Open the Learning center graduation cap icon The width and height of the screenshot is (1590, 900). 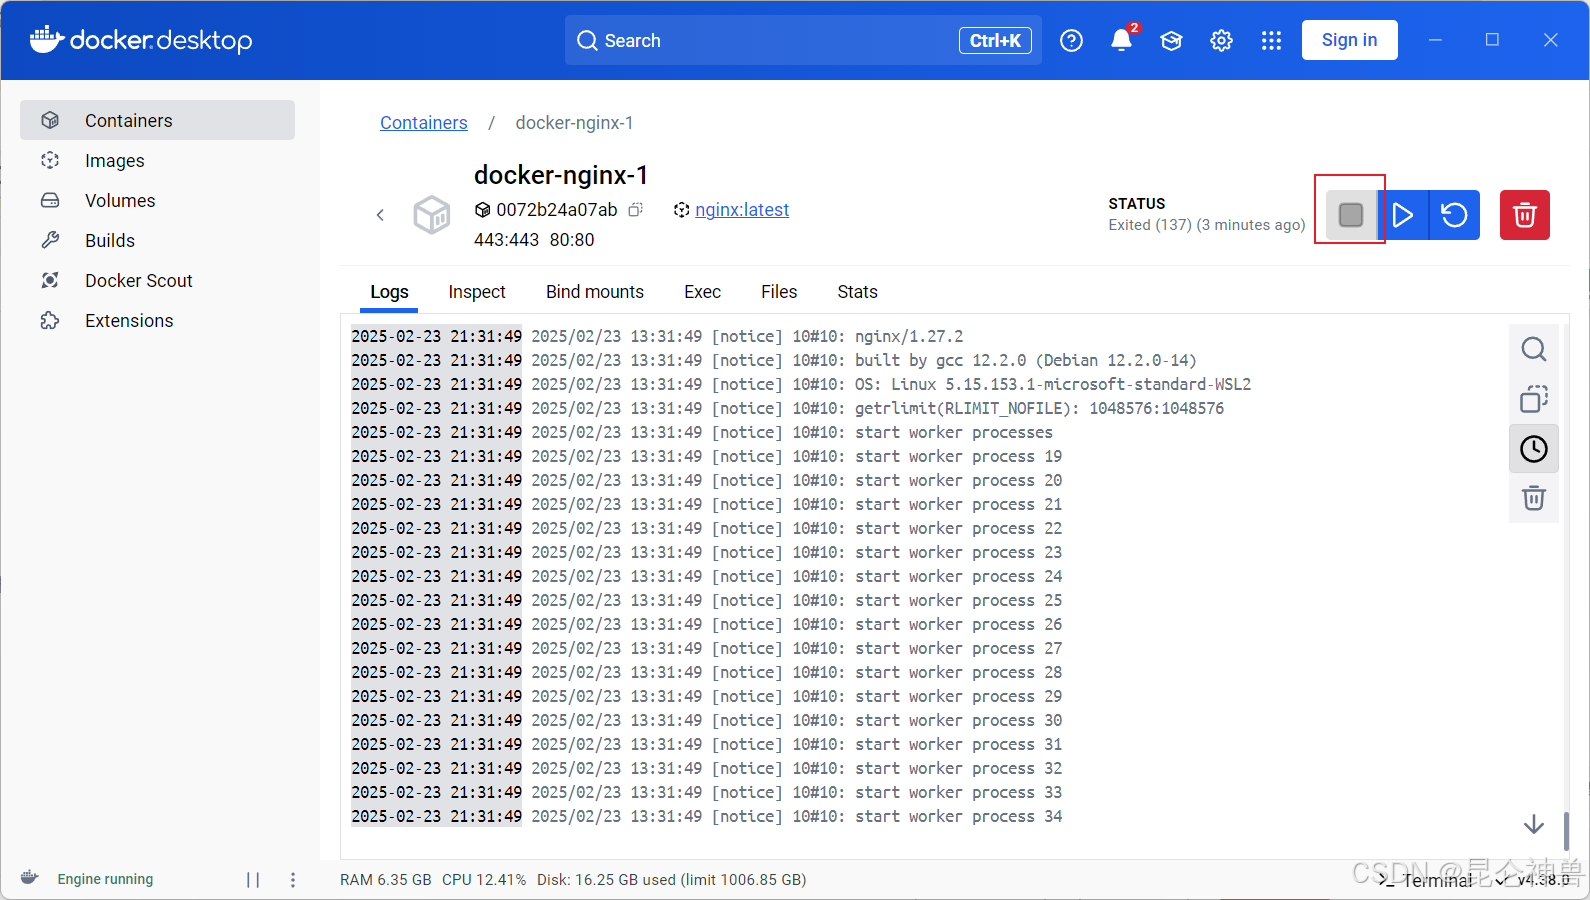[1171, 40]
